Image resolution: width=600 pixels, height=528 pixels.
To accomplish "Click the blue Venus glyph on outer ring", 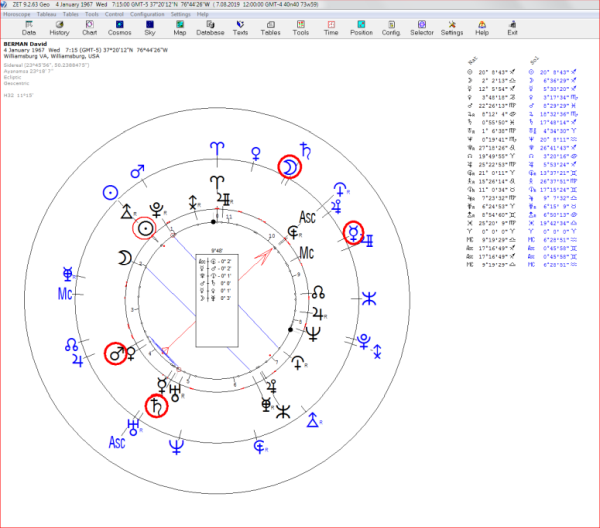I will click(256, 154).
